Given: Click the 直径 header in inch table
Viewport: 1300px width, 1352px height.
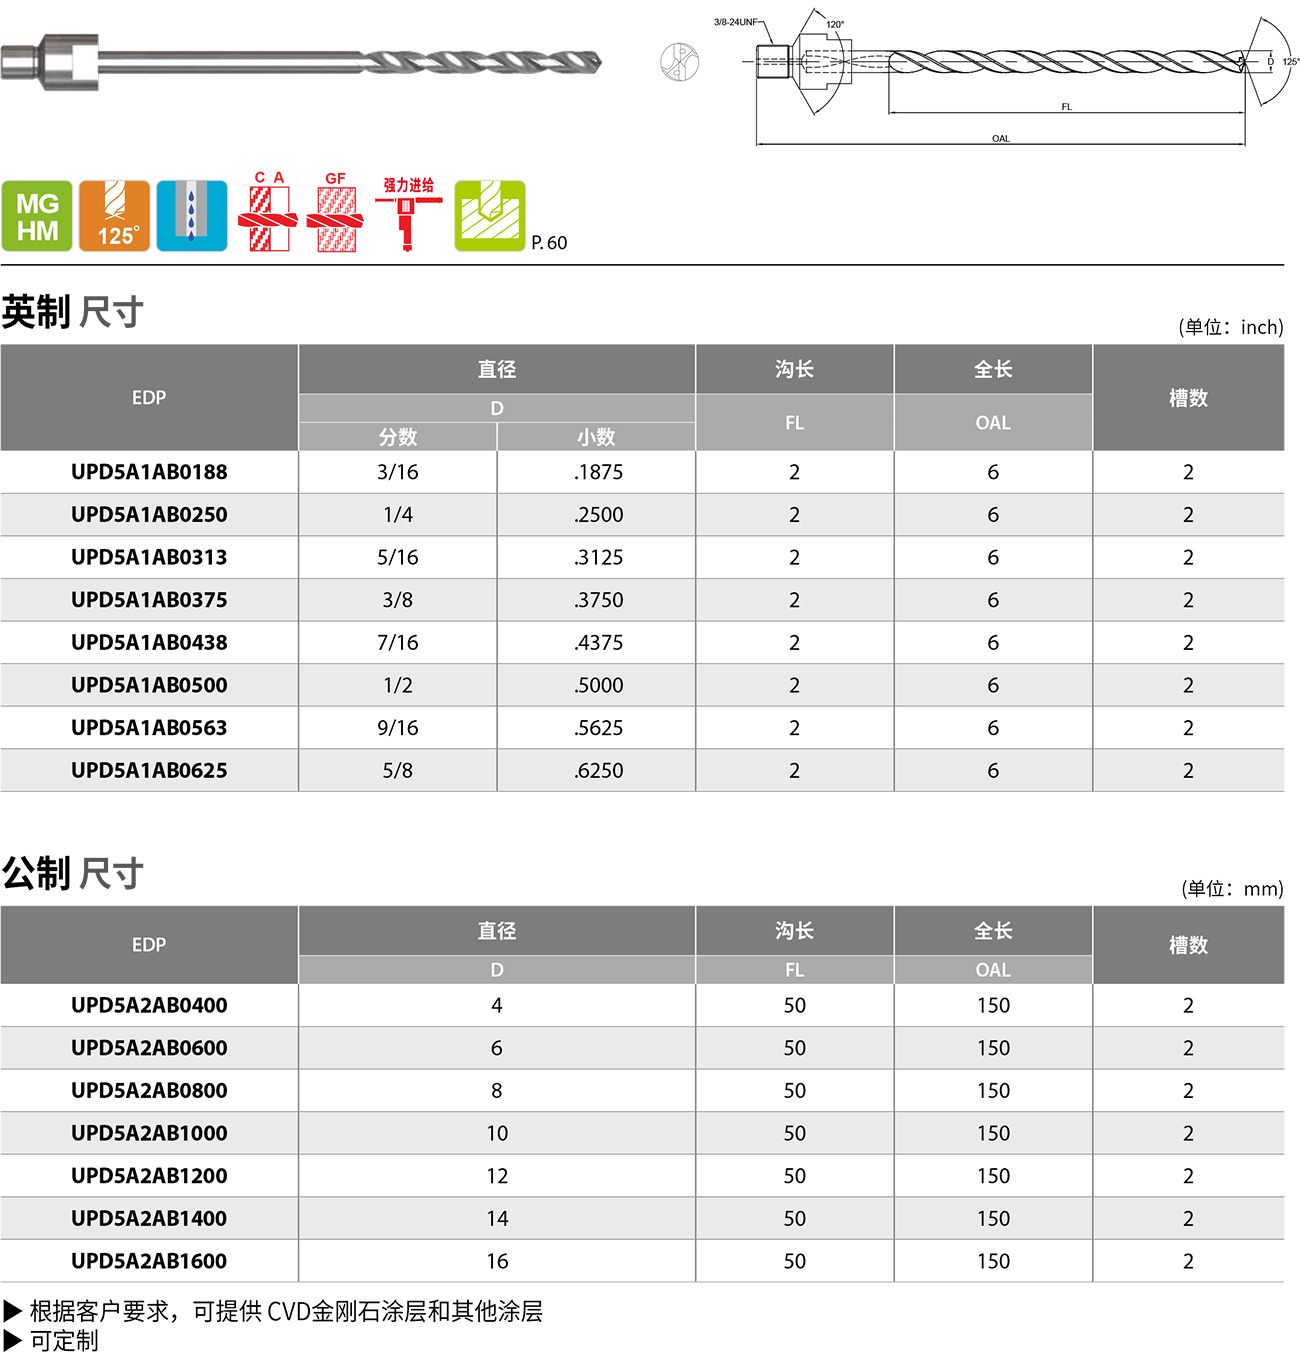Looking at the screenshot, I should (x=497, y=369).
